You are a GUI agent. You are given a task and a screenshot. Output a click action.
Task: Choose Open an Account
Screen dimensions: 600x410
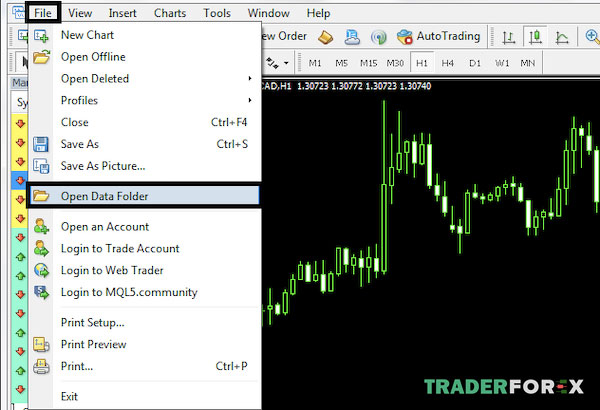[x=145, y=227]
